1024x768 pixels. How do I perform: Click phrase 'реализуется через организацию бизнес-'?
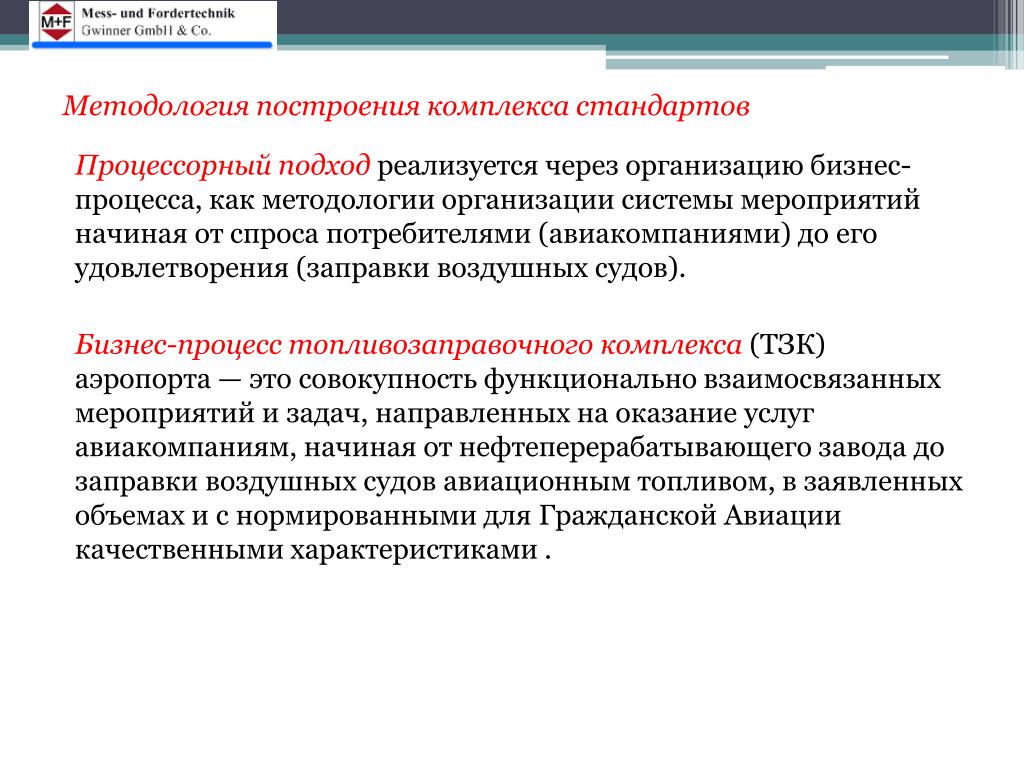pyautogui.click(x=644, y=166)
